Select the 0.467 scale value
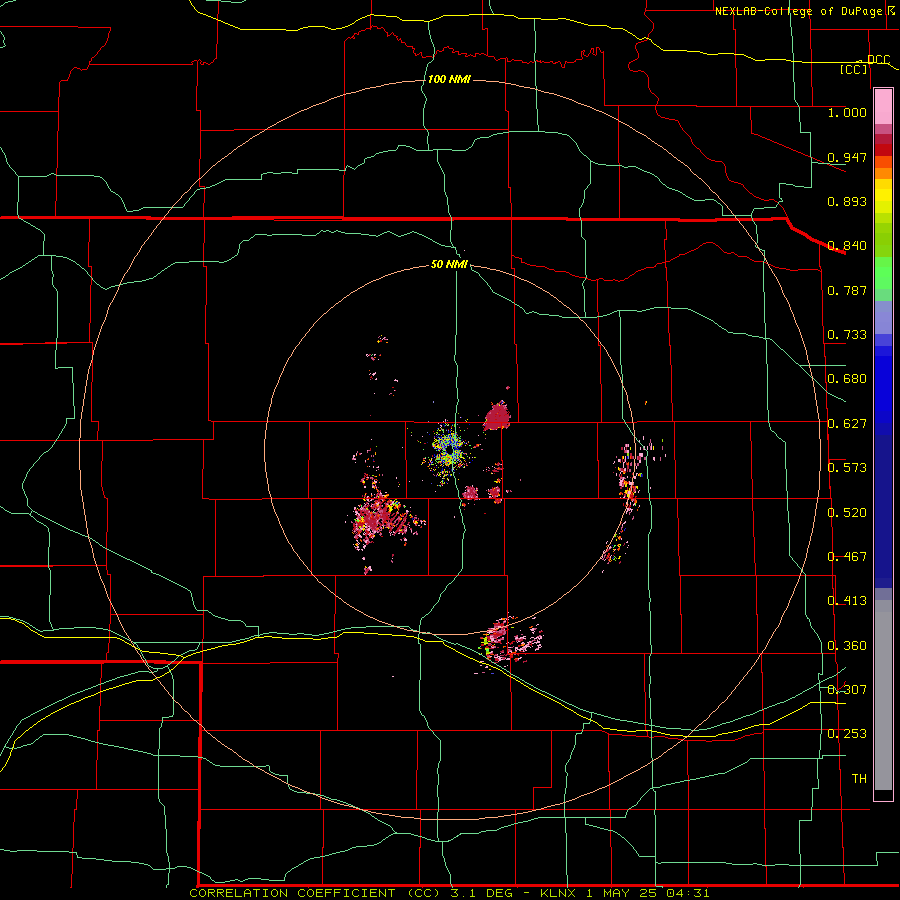The image size is (900, 900). tap(847, 557)
